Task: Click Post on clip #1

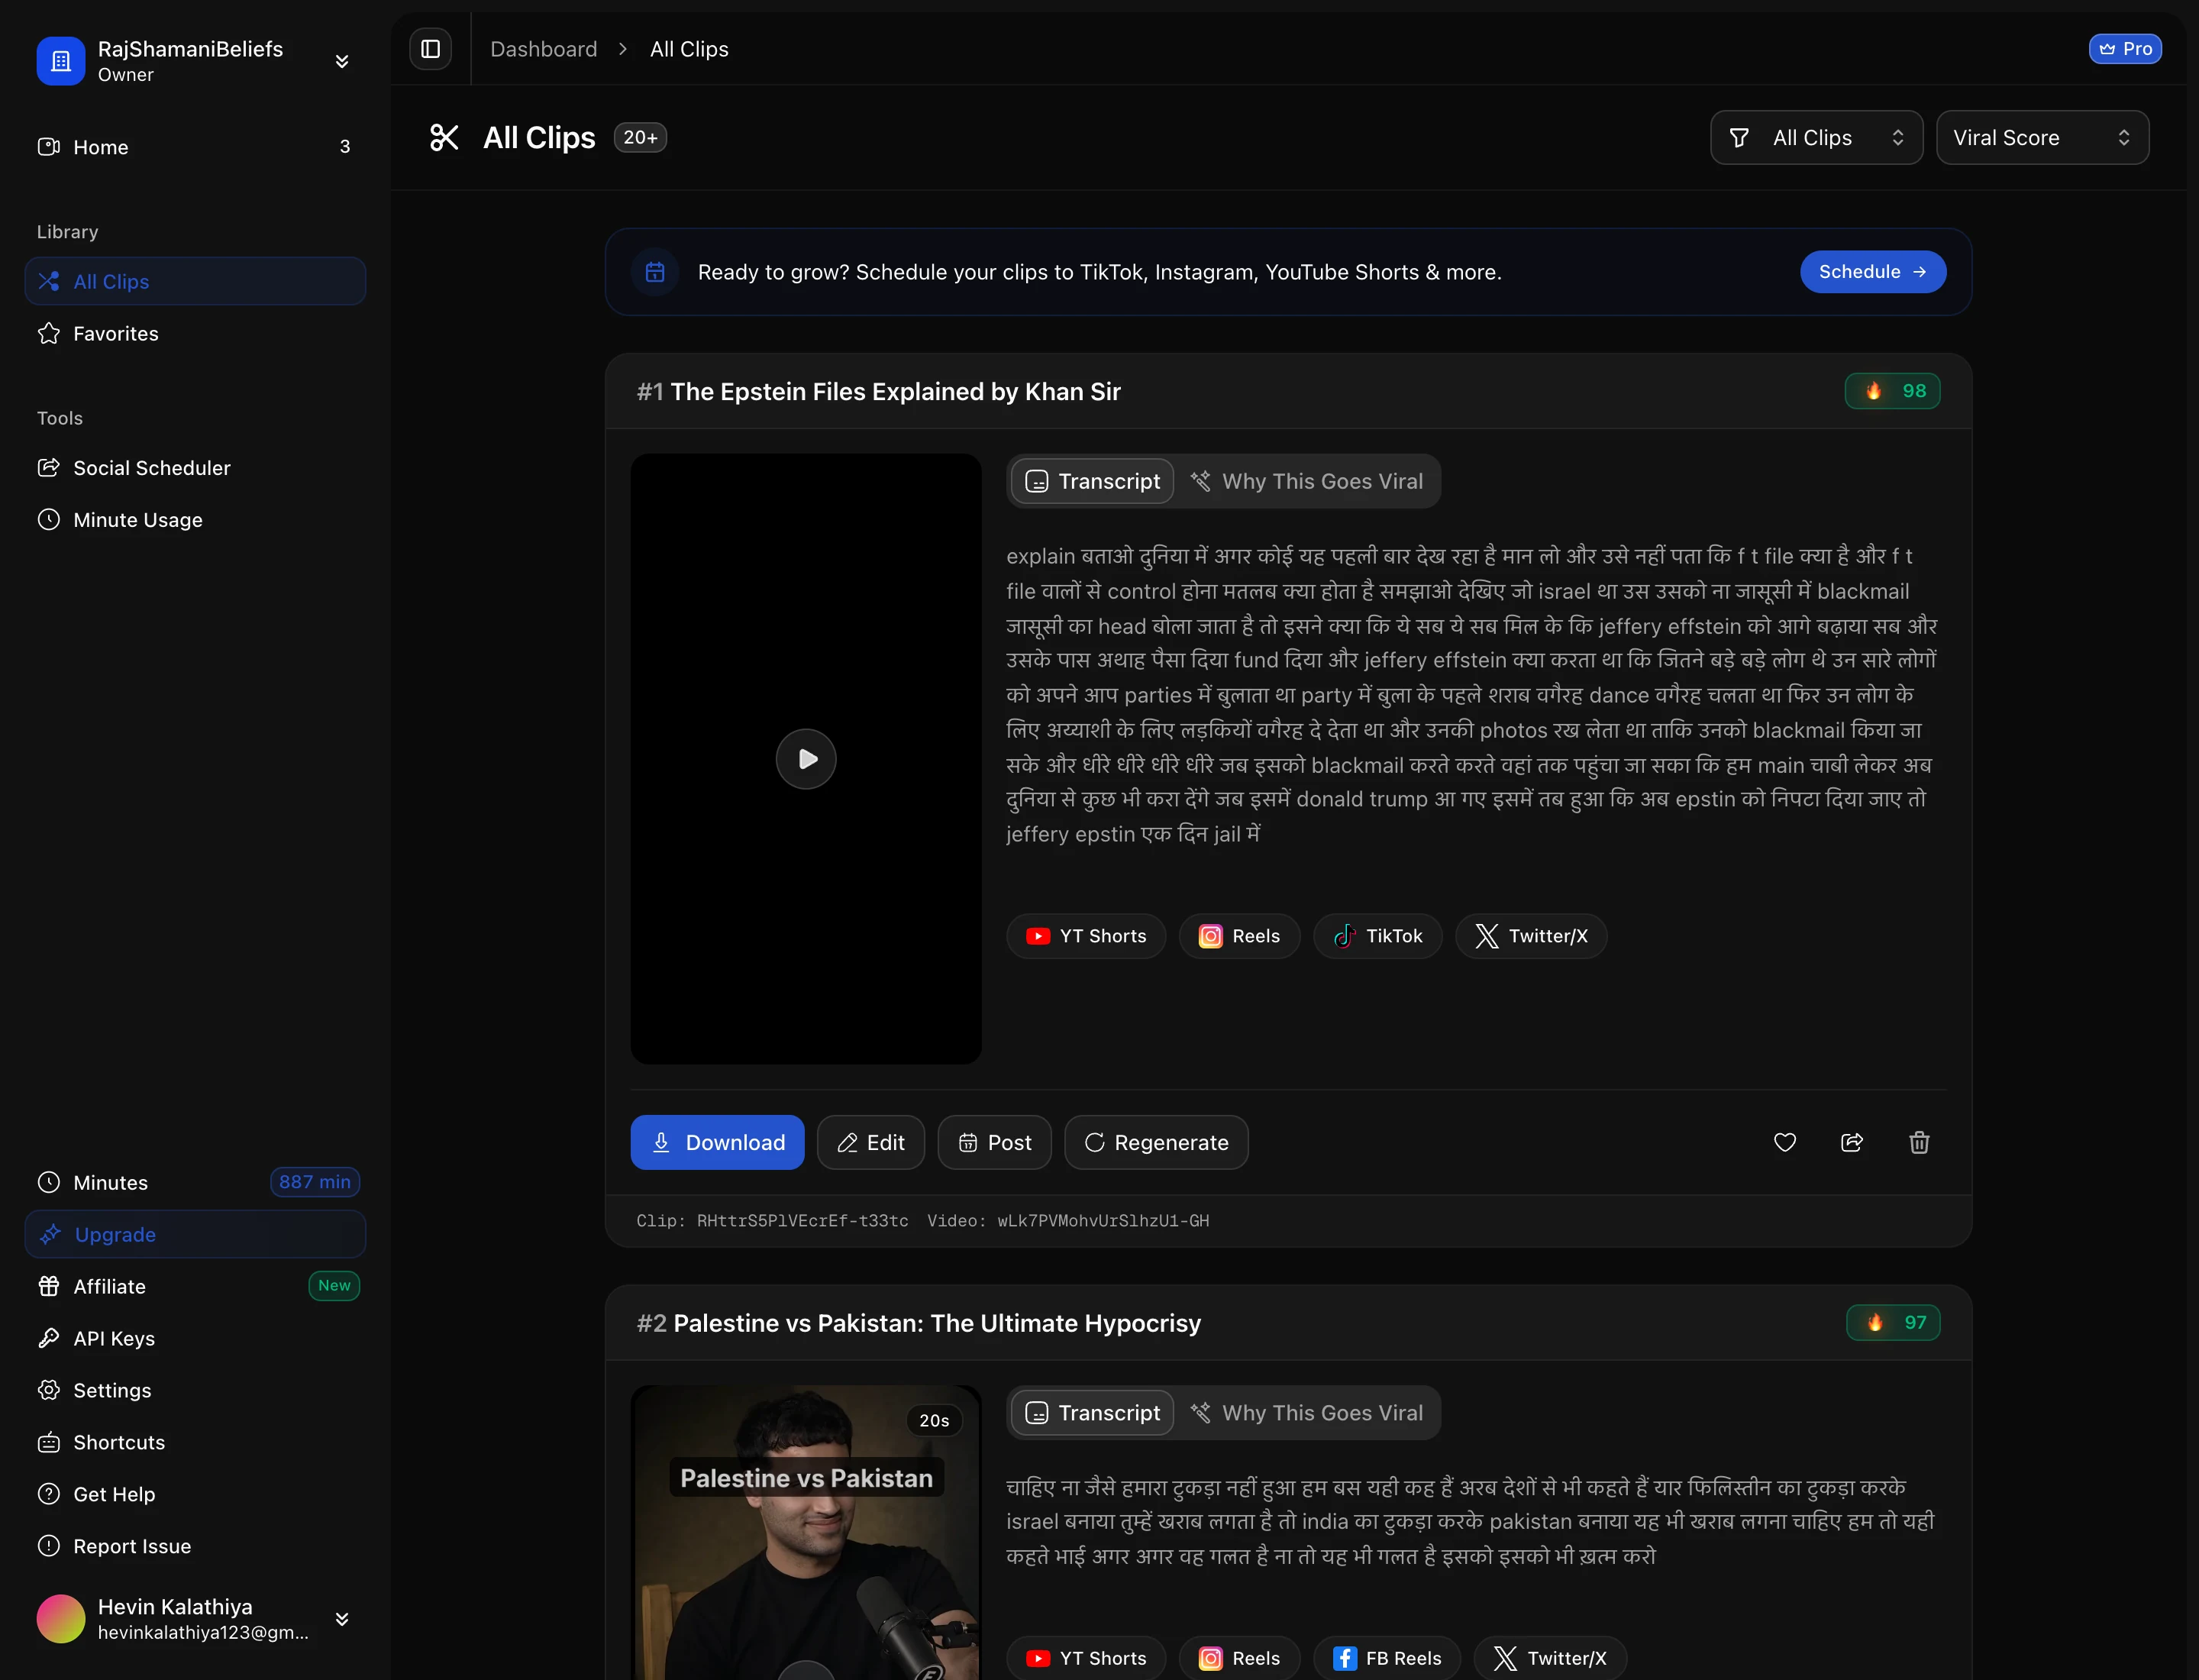Action: pos(994,1142)
